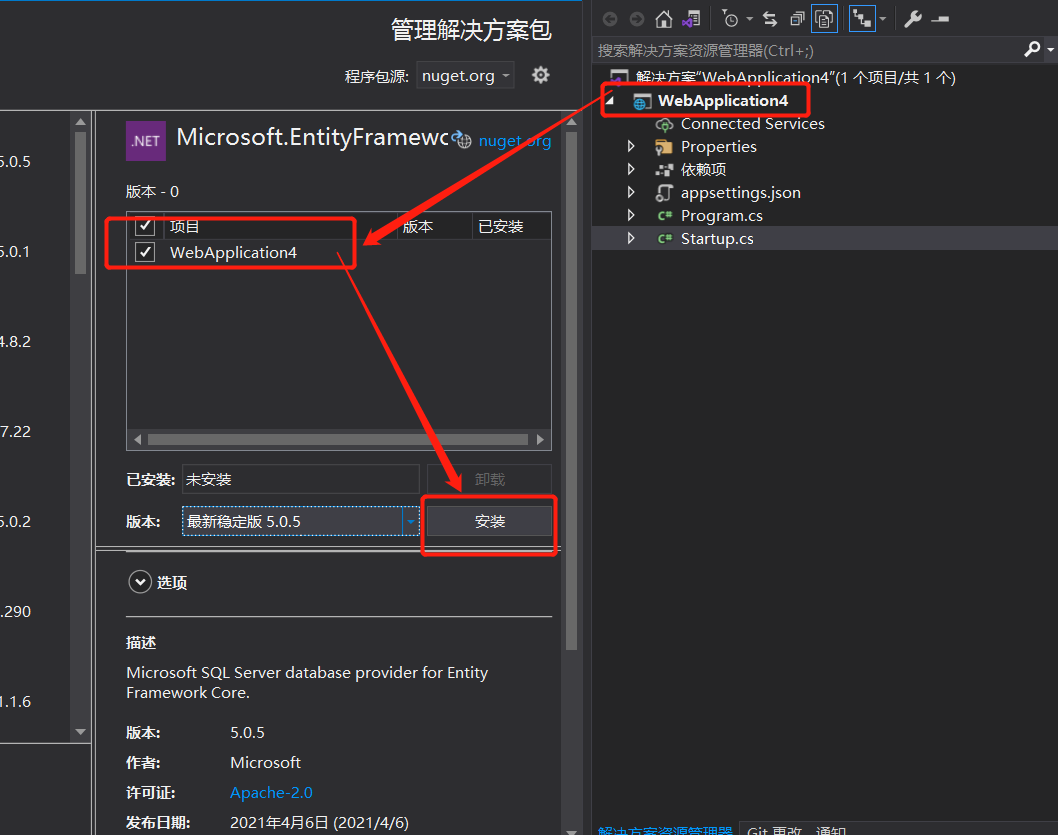Toggle the show all files icon
Image resolution: width=1058 pixels, height=835 pixels.
pos(825,19)
